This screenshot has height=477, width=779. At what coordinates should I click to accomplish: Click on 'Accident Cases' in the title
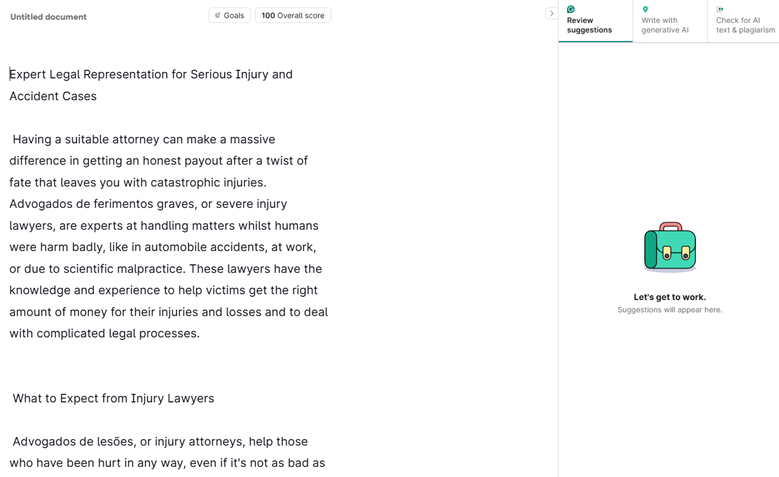click(53, 96)
